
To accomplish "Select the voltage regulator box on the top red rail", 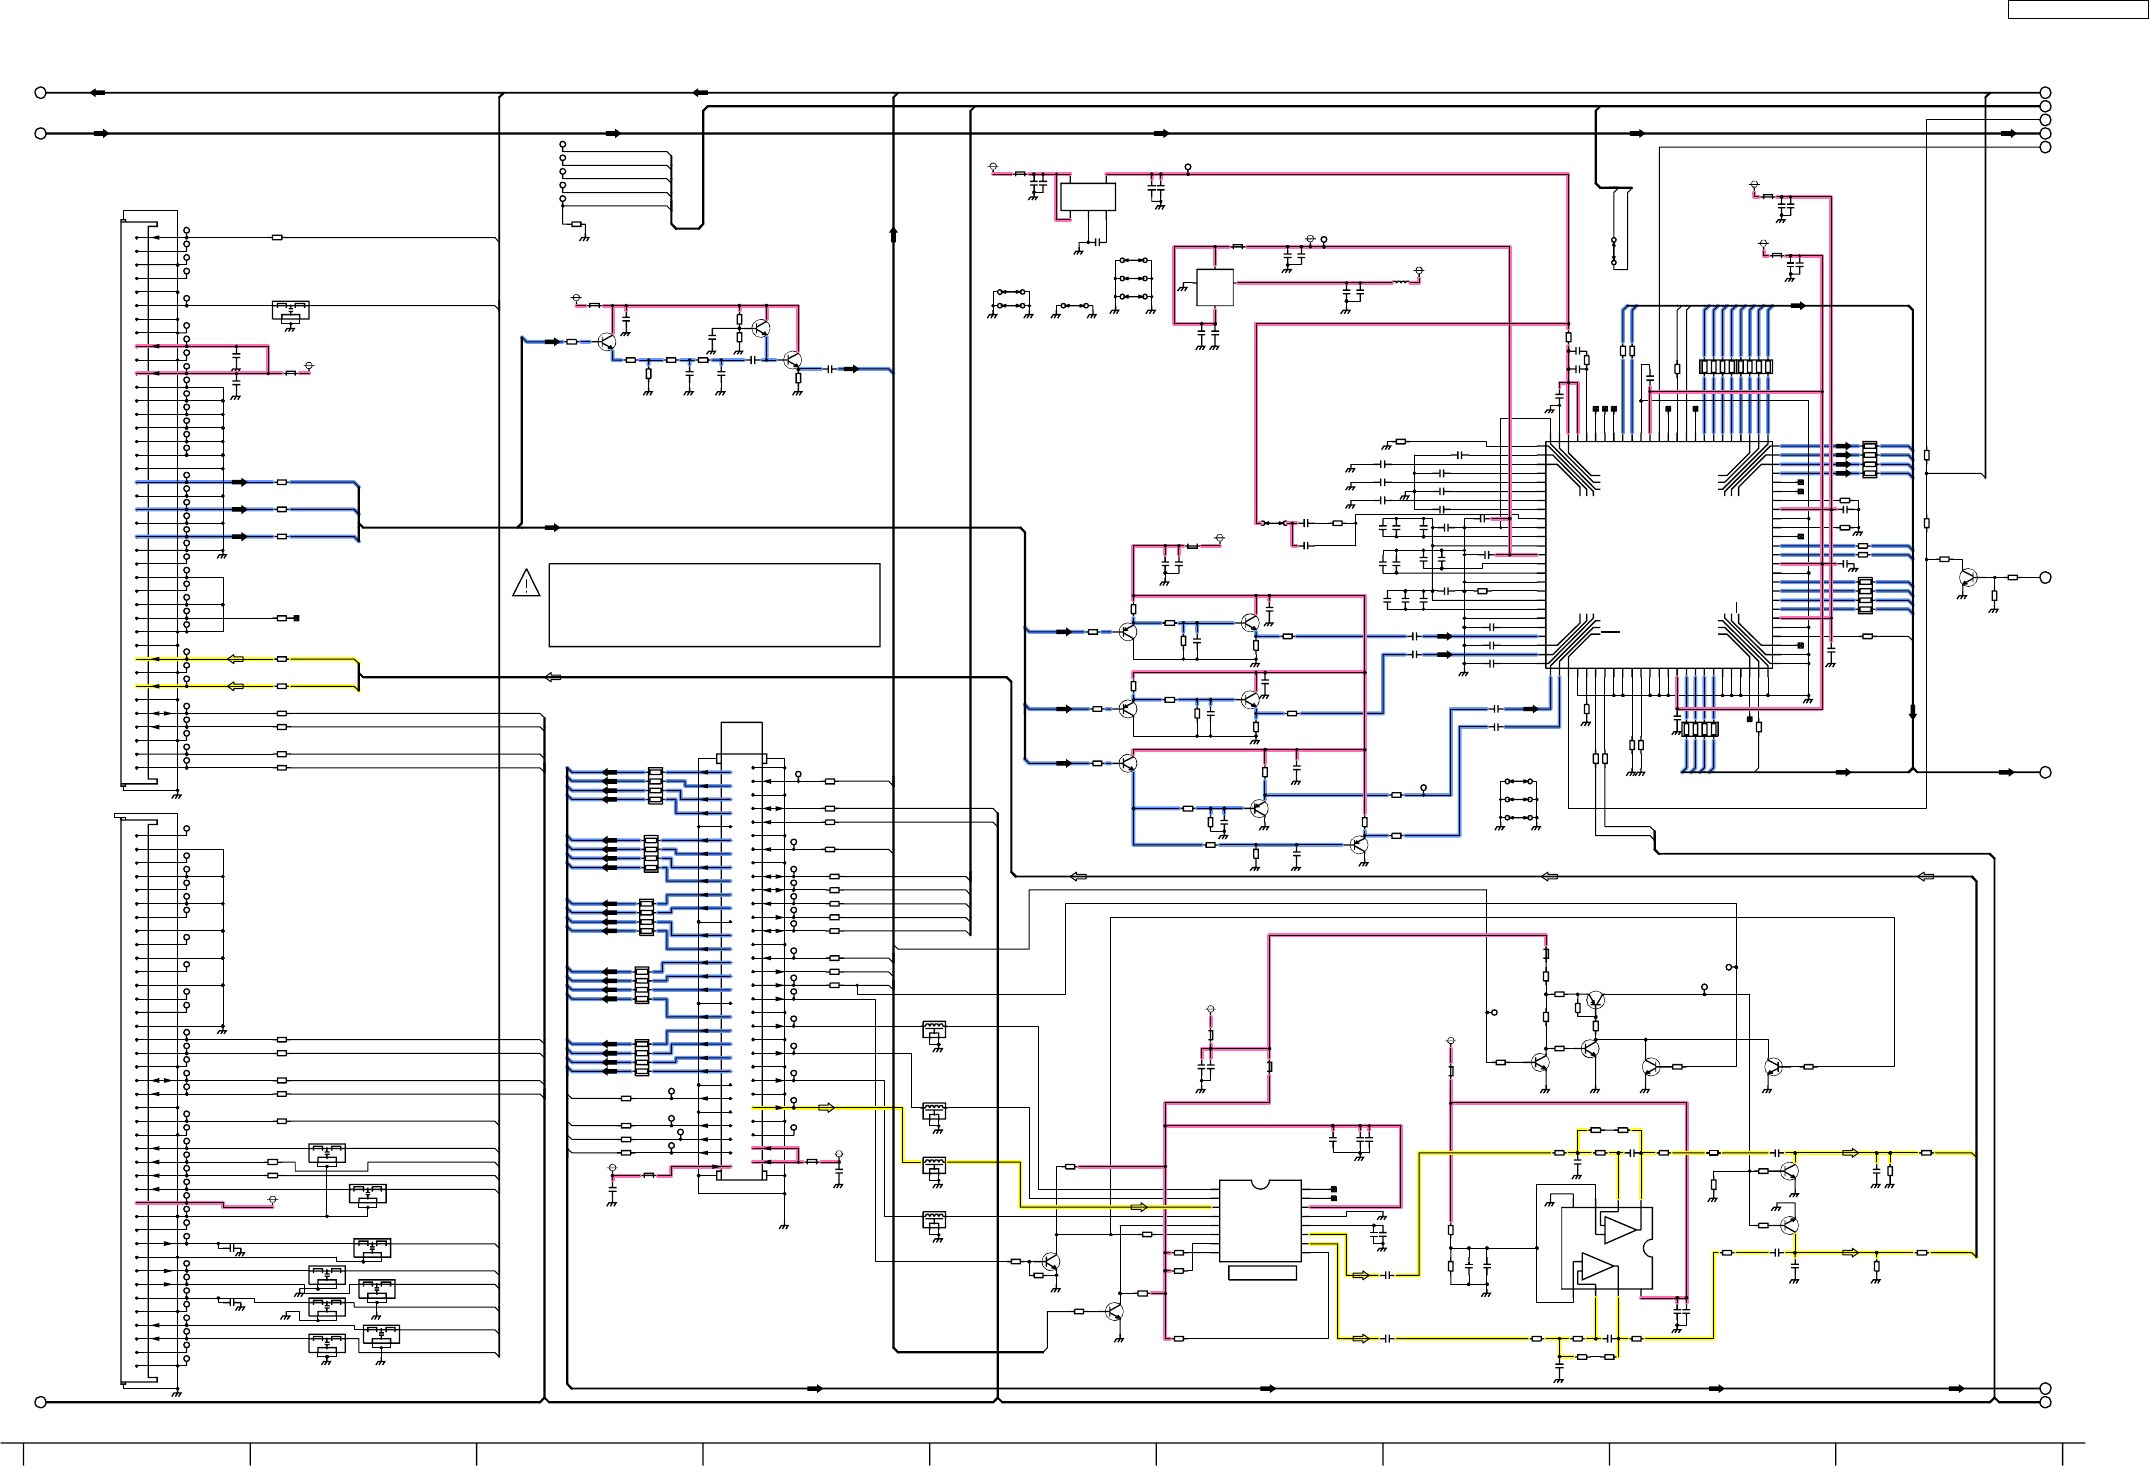I will point(1088,196).
